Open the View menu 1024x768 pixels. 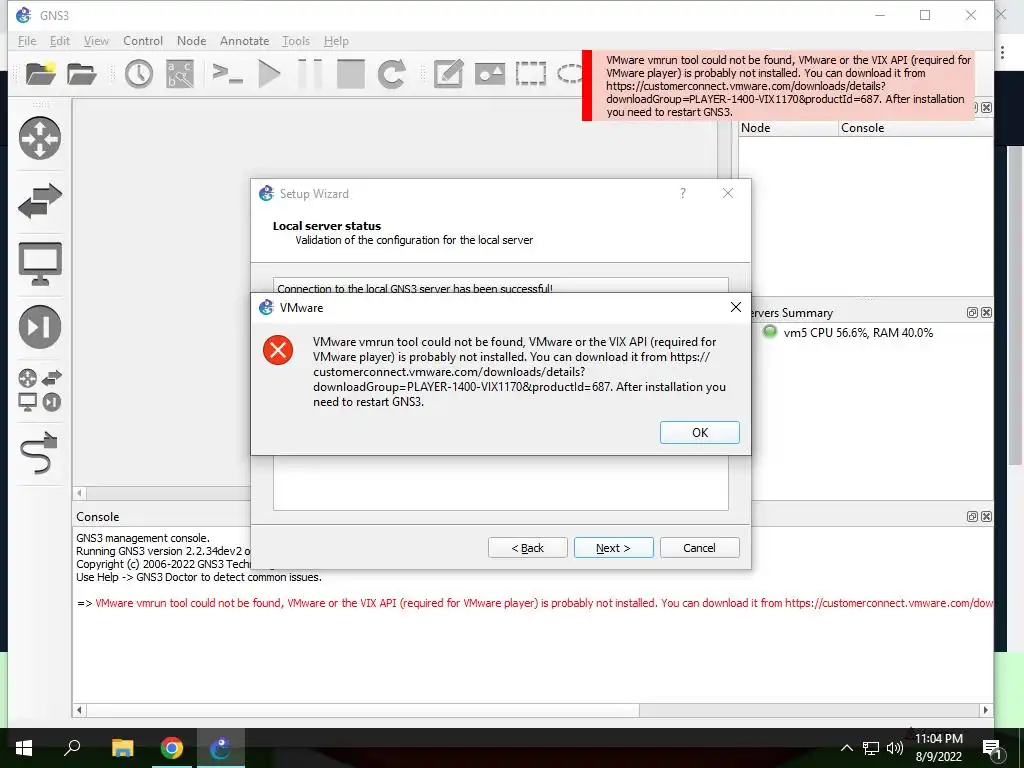click(x=96, y=40)
